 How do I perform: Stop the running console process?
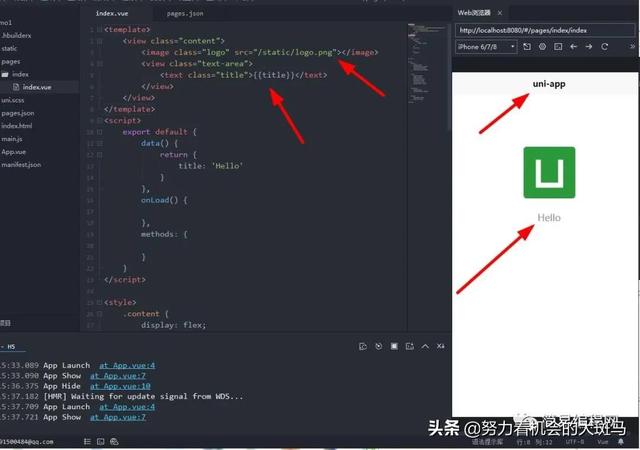click(x=394, y=346)
